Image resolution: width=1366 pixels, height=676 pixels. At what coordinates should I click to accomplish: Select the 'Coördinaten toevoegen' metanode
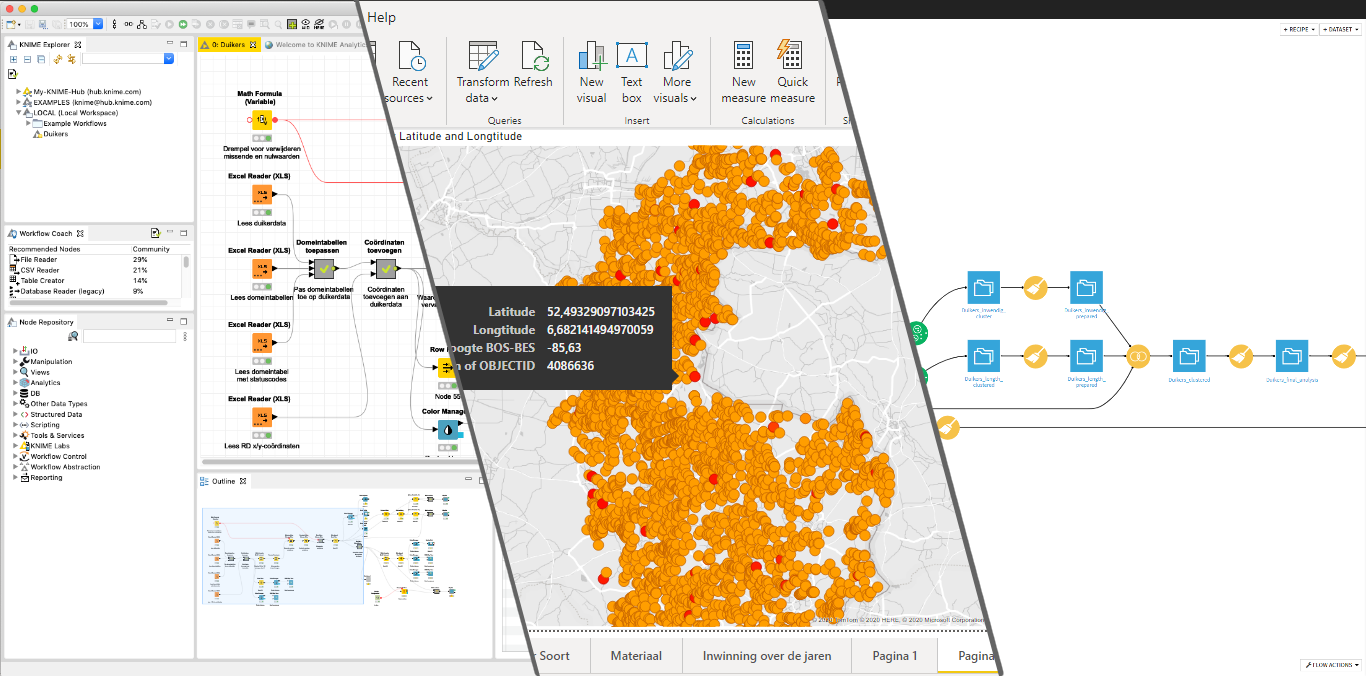pos(385,269)
